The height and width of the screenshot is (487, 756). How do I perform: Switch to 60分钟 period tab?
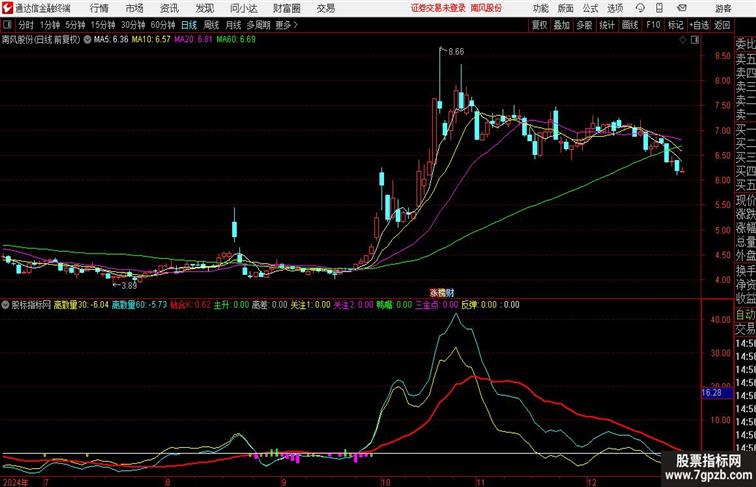click(162, 25)
